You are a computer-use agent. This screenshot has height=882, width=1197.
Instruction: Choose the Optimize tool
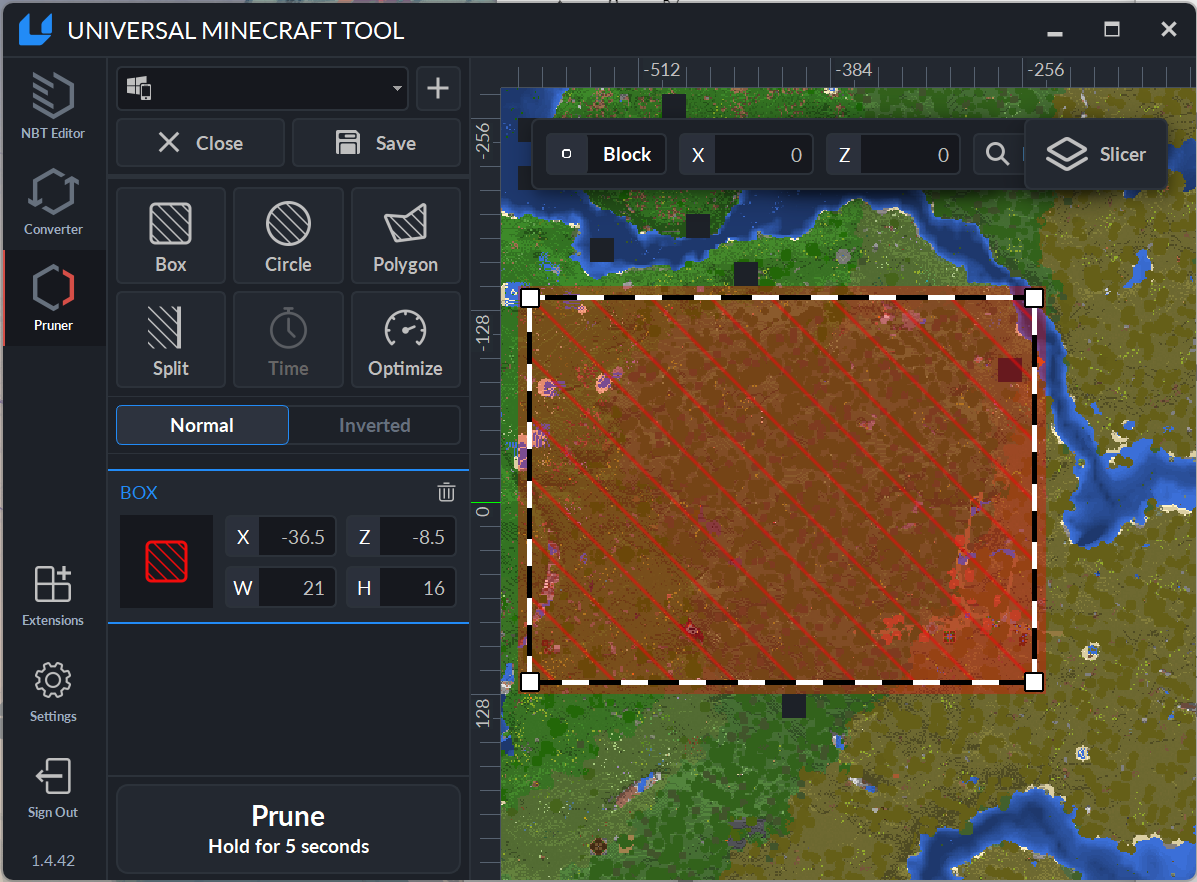pyautogui.click(x=405, y=340)
